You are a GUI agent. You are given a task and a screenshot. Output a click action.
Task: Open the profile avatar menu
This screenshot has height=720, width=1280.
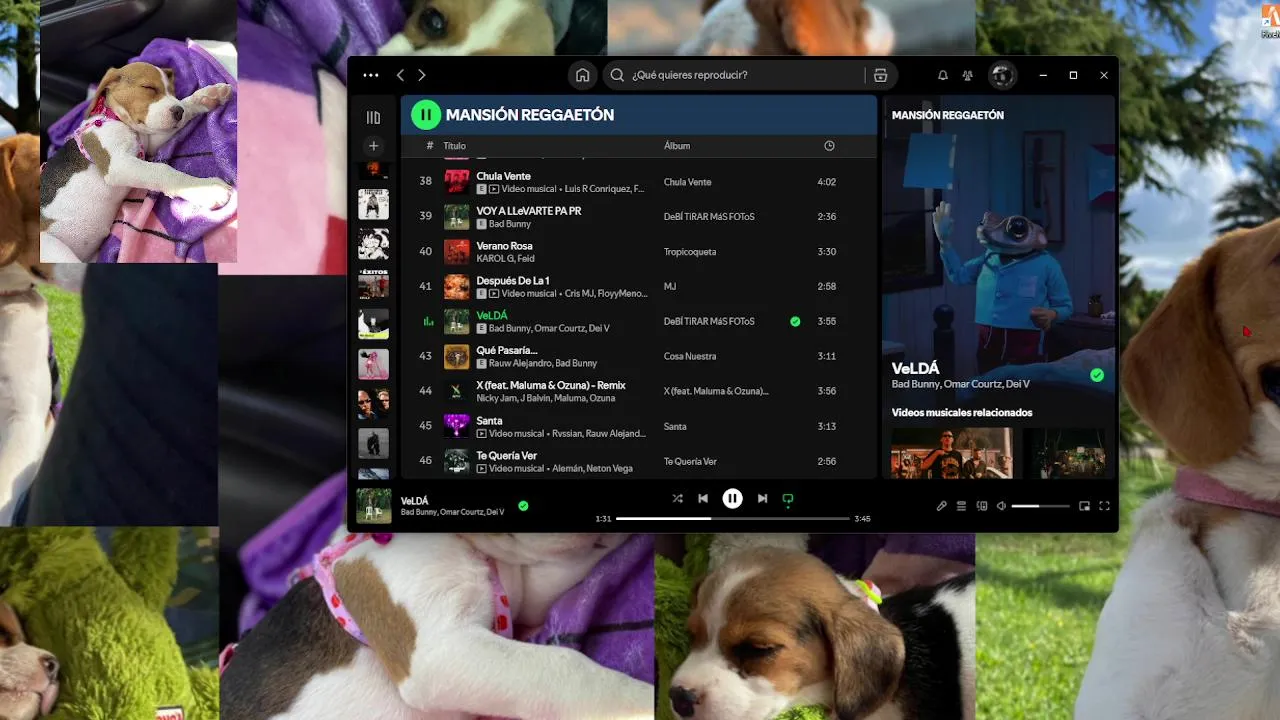(1002, 75)
